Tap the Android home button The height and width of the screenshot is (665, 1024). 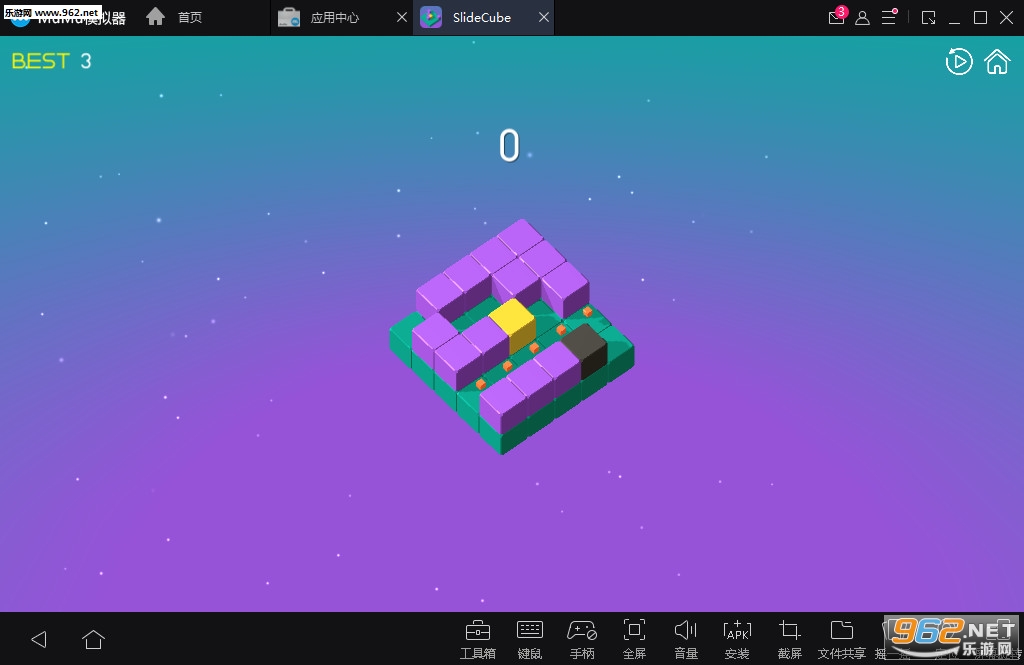93,639
